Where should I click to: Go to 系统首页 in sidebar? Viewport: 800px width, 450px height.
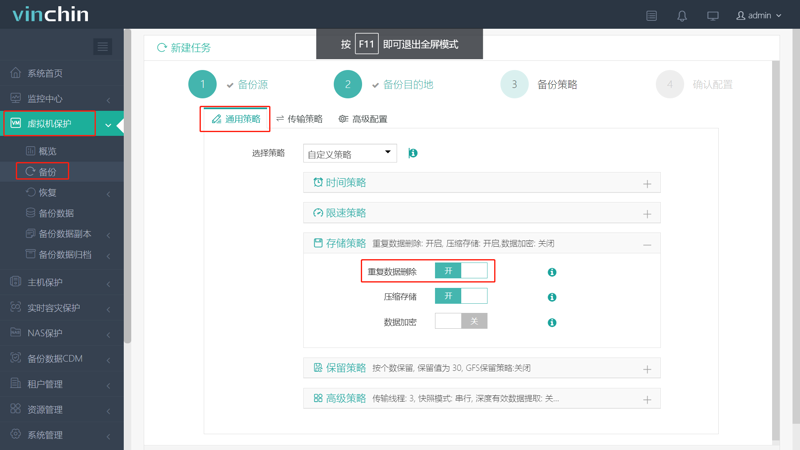click(62, 73)
